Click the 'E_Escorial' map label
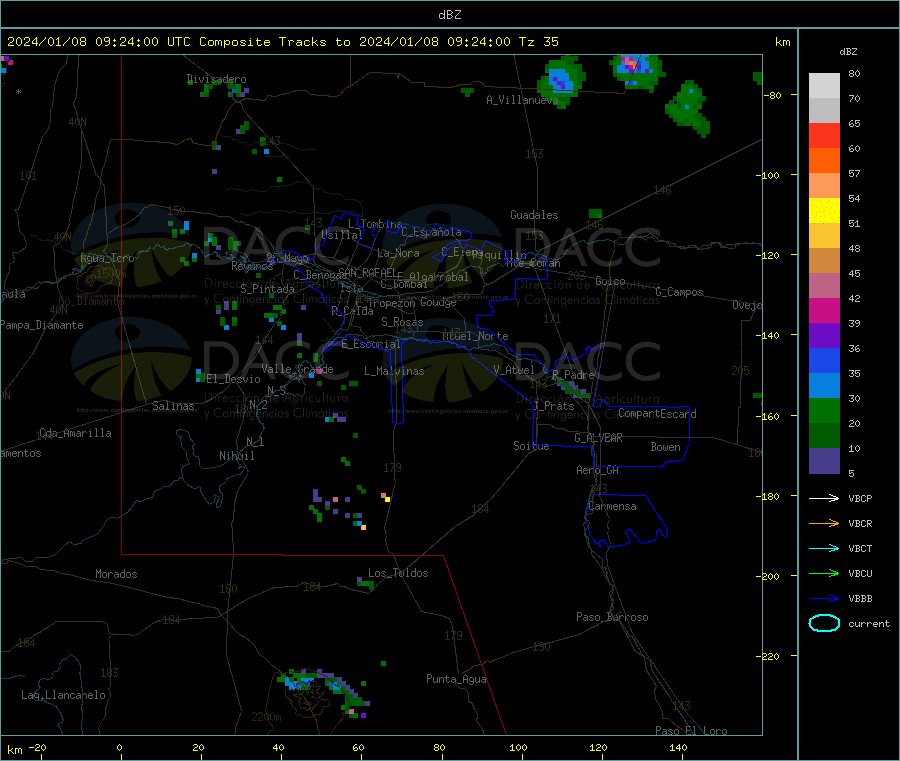The height and width of the screenshot is (761, 900). tap(371, 344)
